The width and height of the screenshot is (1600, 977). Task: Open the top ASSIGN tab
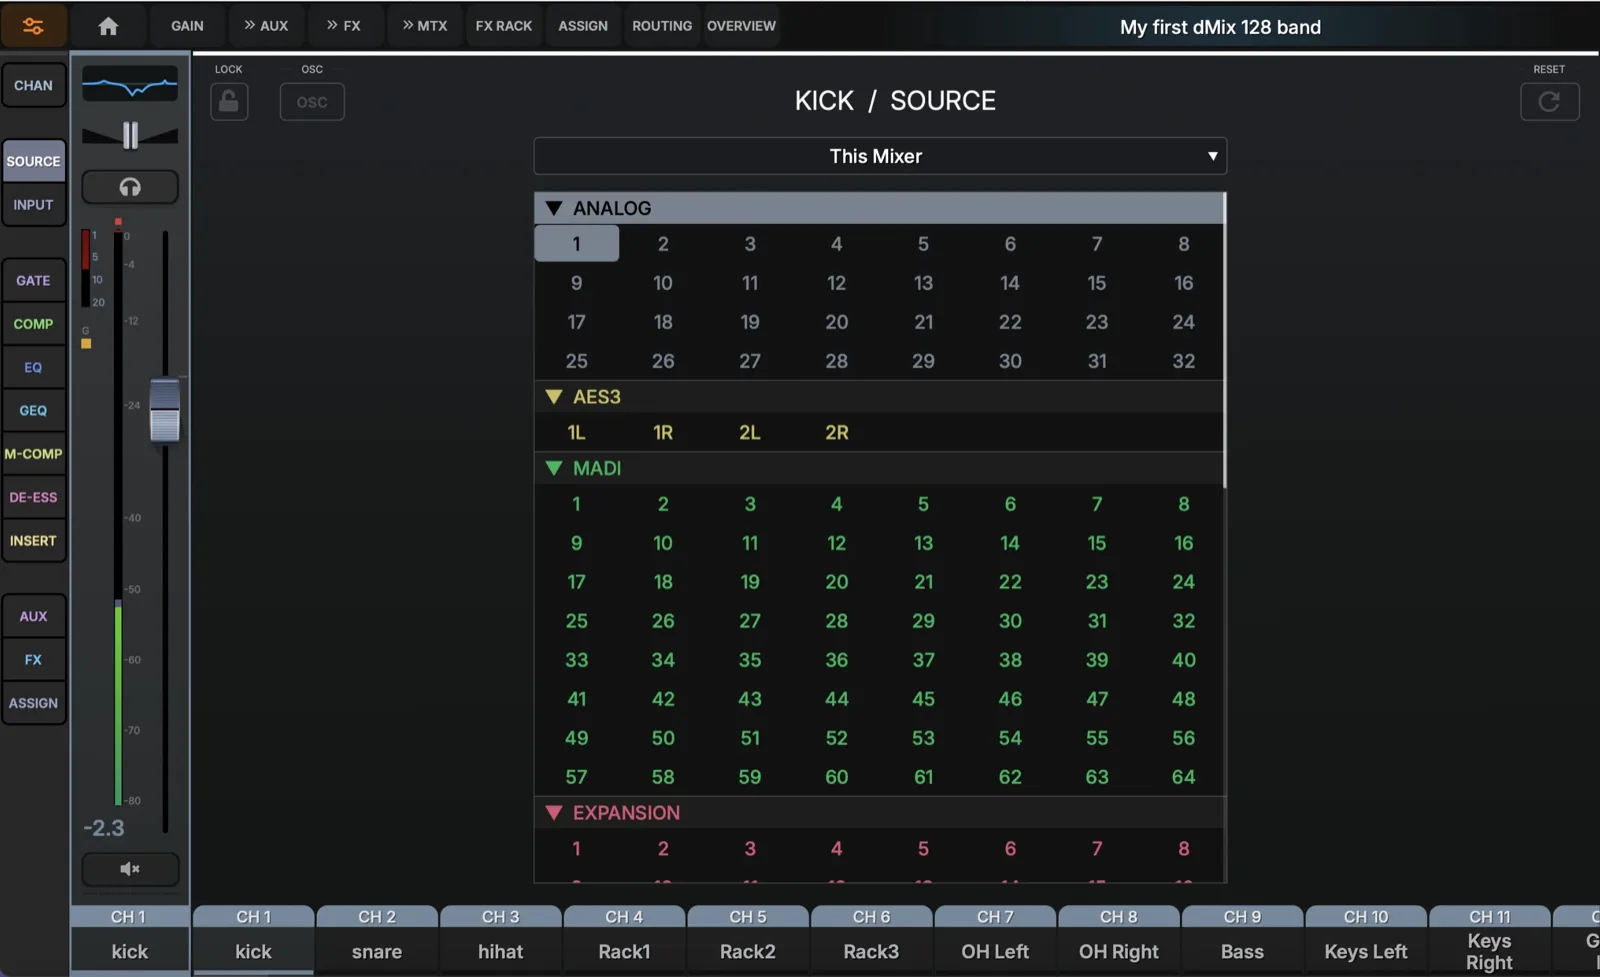(x=583, y=26)
